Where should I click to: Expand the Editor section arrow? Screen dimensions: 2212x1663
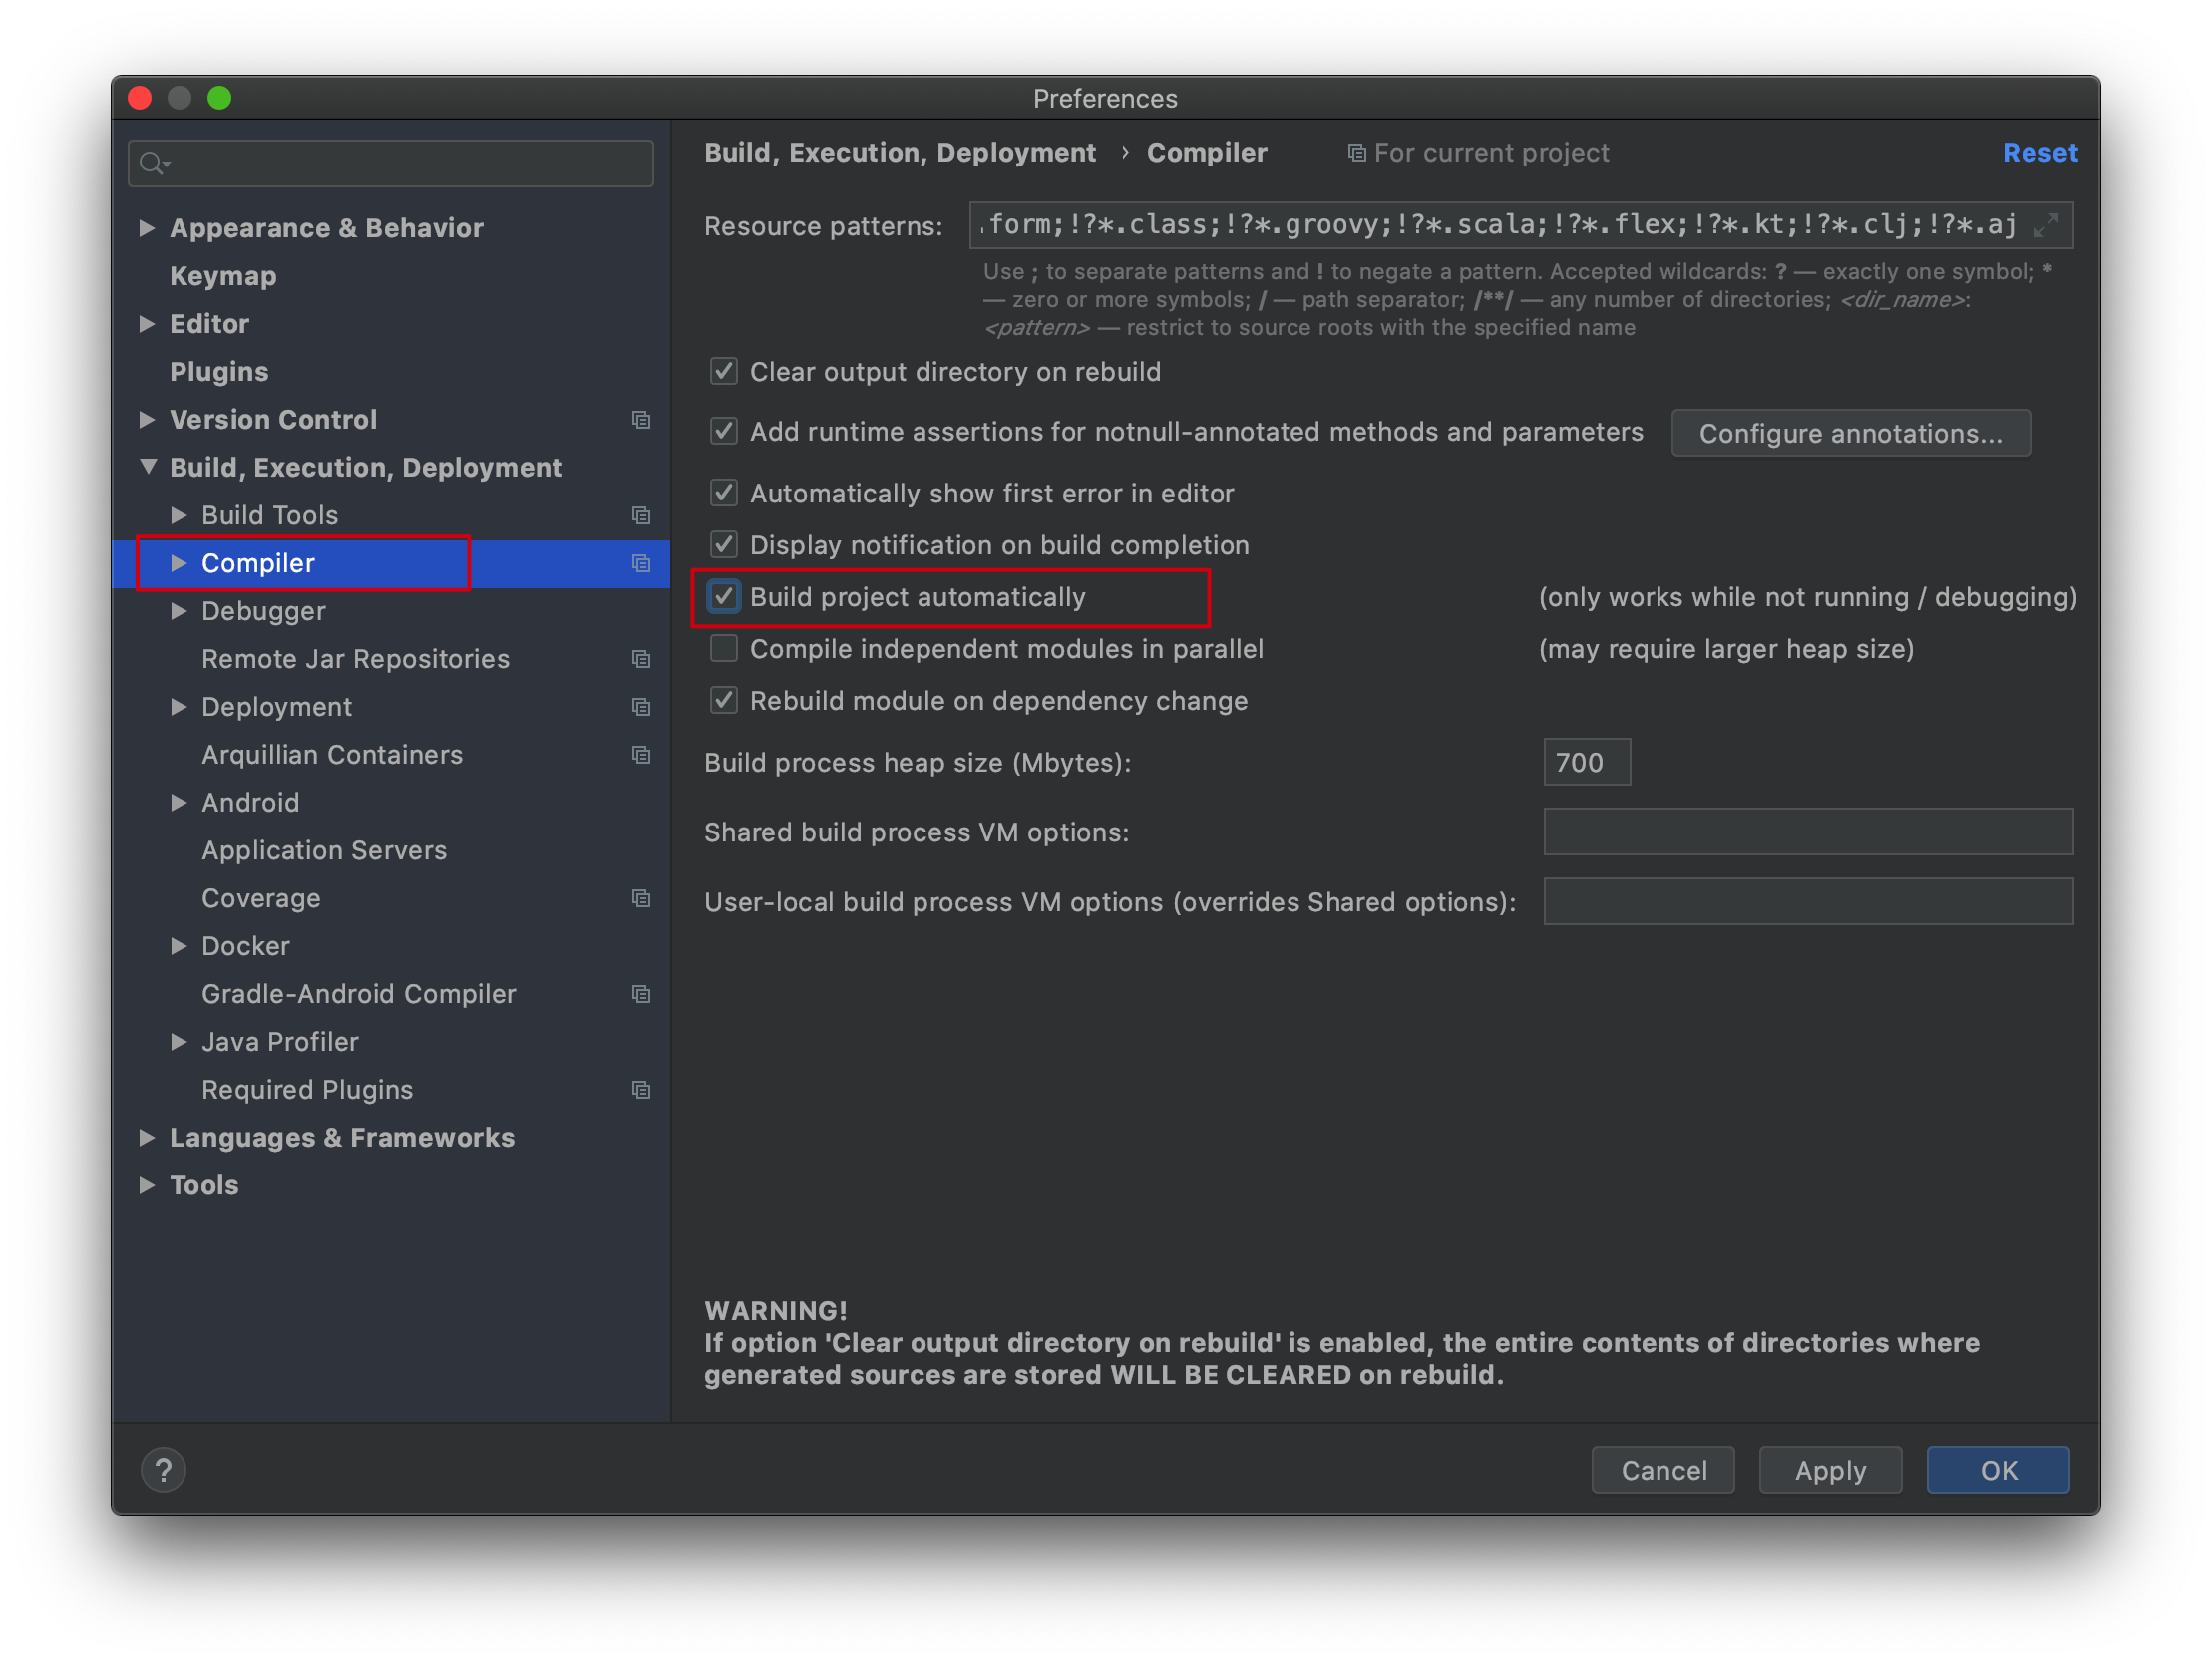coord(147,324)
